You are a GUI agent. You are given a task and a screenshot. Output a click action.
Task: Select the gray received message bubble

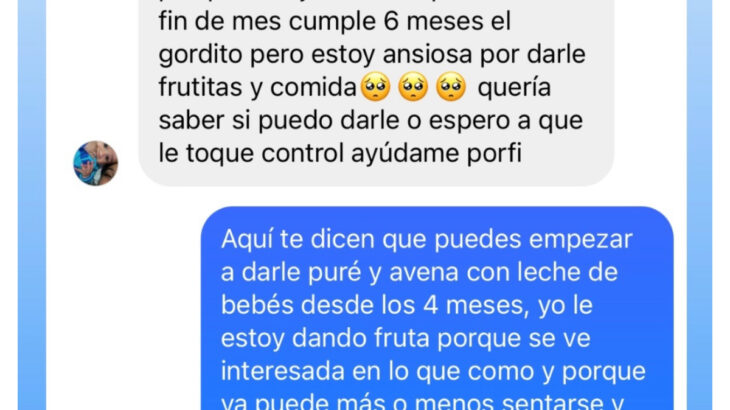point(376,93)
